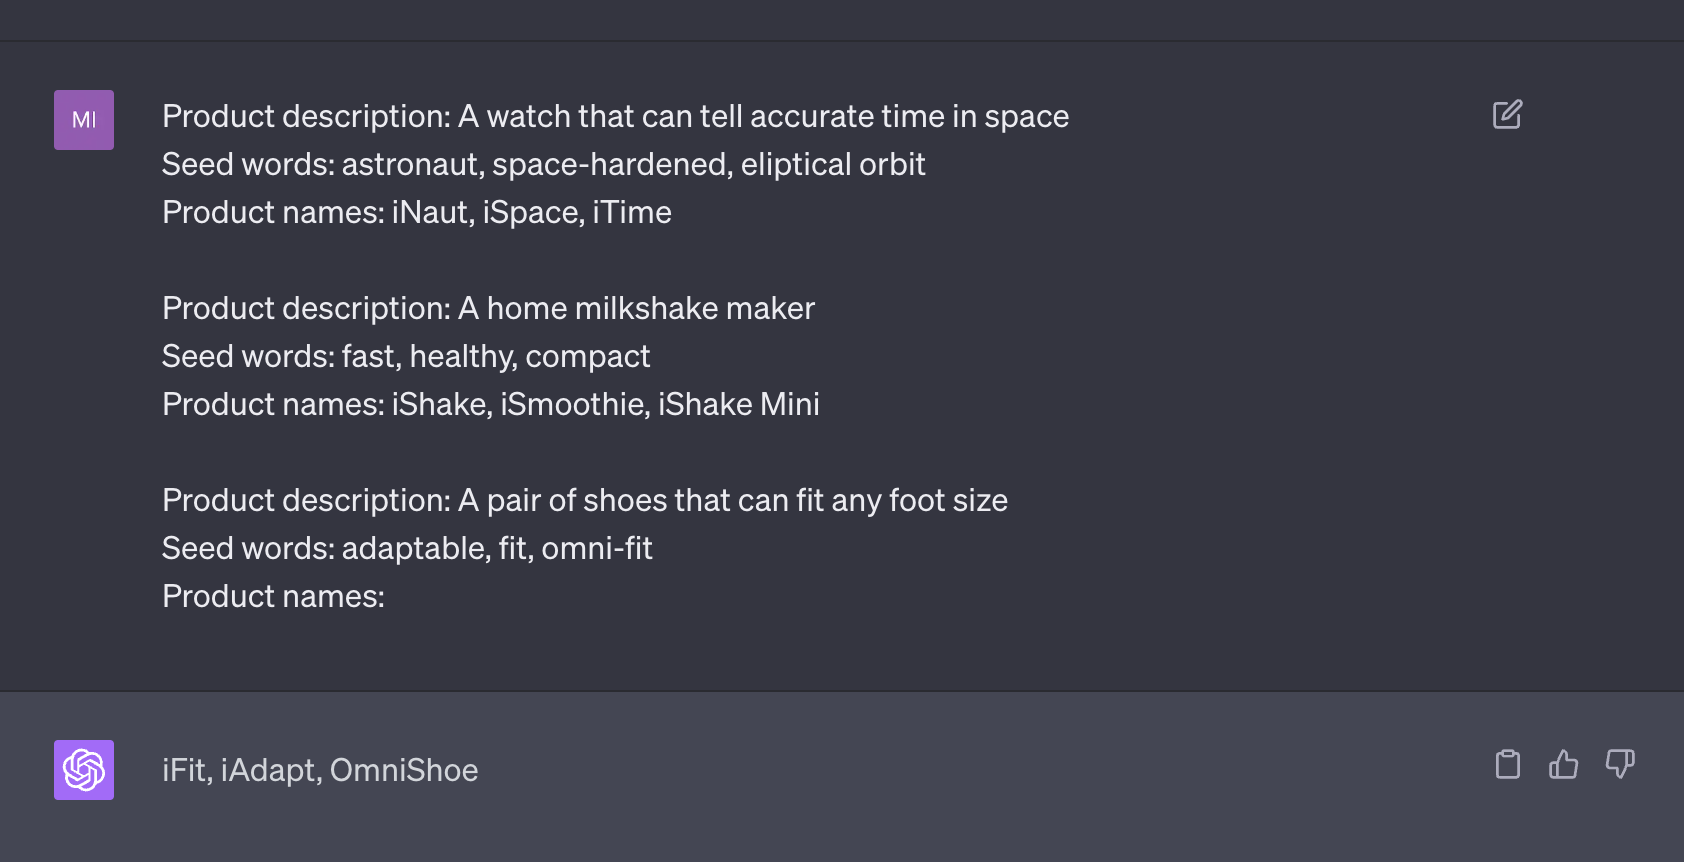Click the shoes product description line

[584, 501]
